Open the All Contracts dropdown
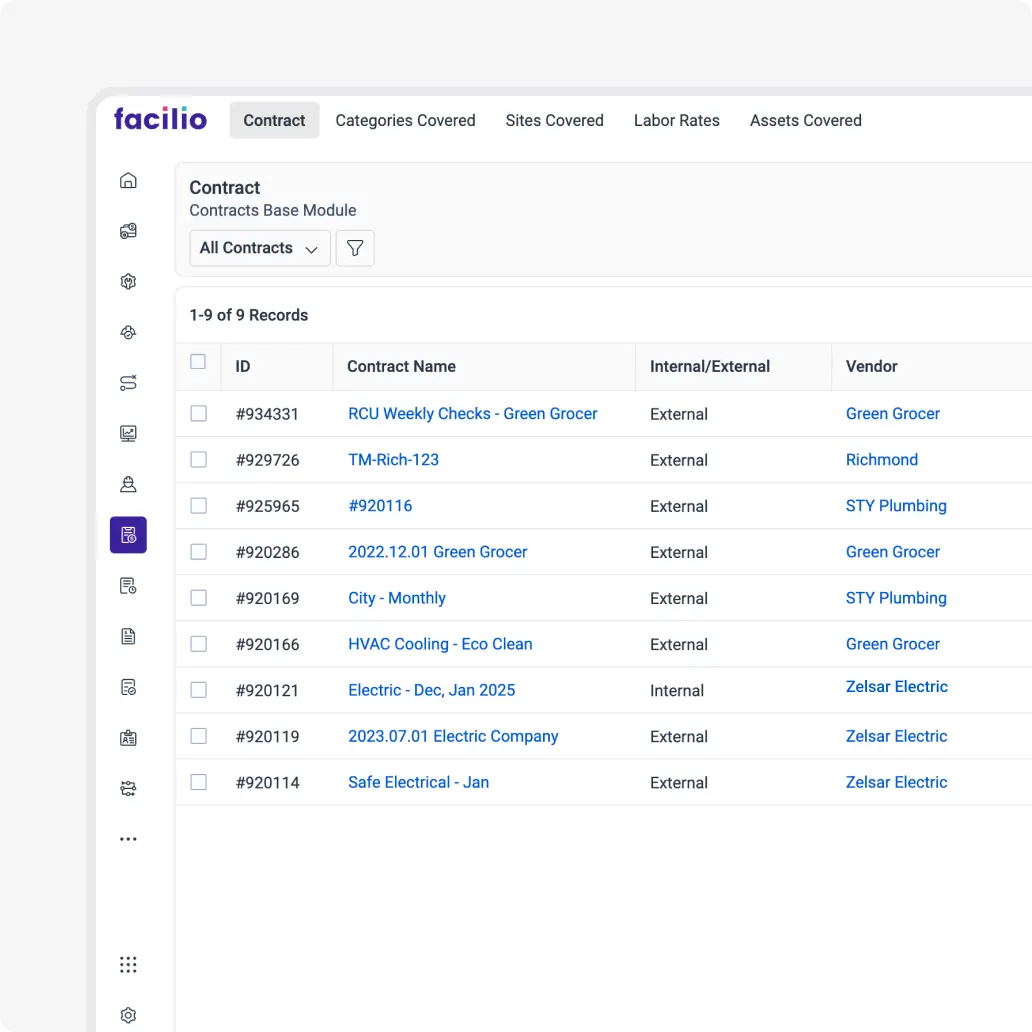Viewport: 1032px width, 1032px height. [259, 247]
